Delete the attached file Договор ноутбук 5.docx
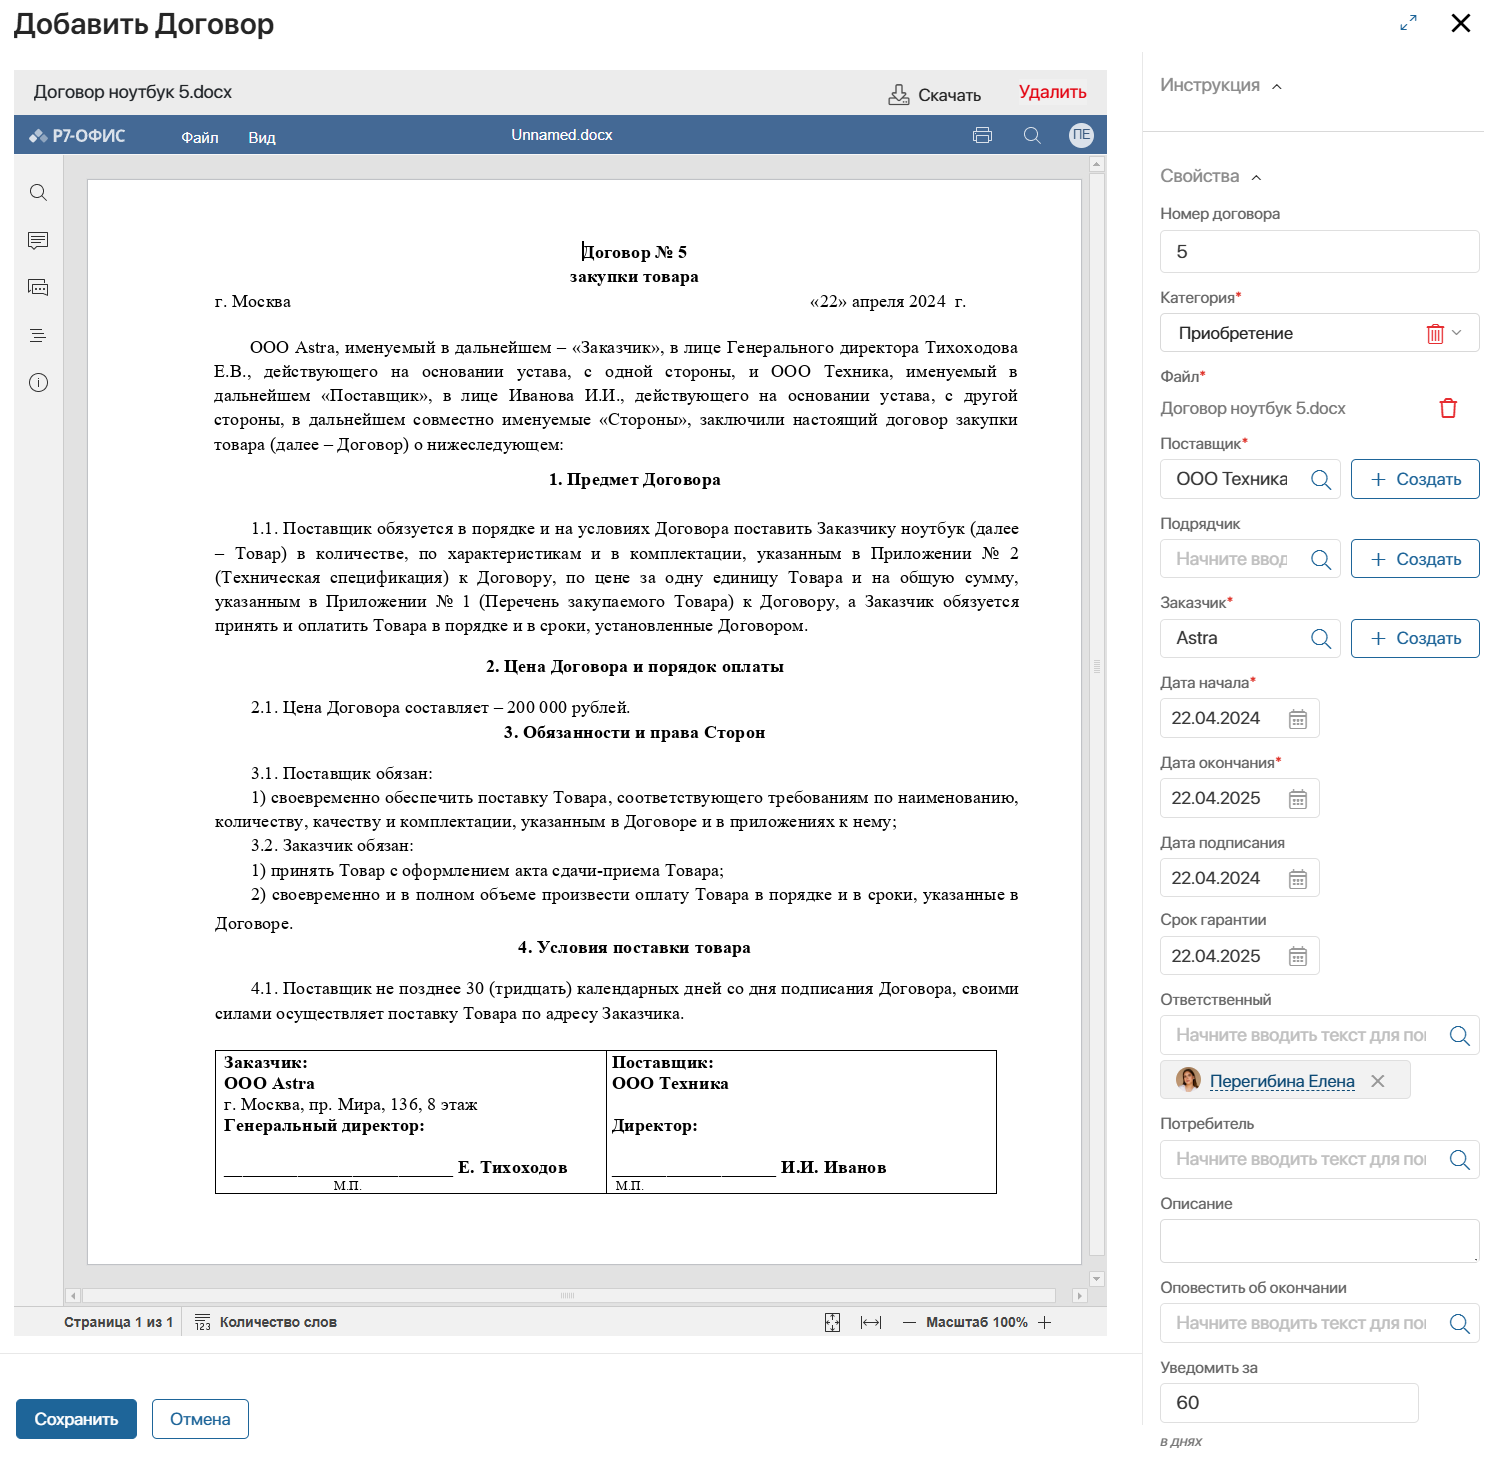The height and width of the screenshot is (1462, 1495). [x=1448, y=408]
